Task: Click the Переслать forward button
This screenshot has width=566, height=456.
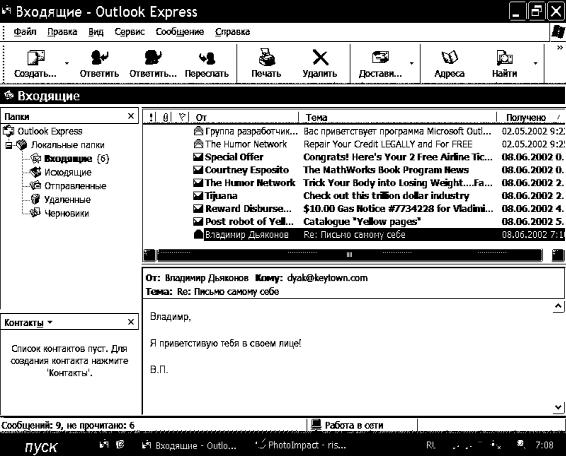Action: tap(207, 64)
